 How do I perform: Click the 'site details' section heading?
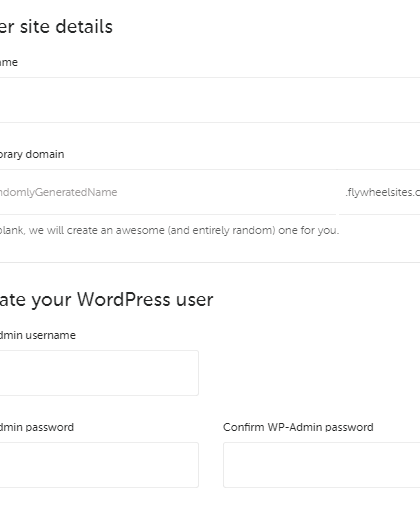tap(56, 27)
